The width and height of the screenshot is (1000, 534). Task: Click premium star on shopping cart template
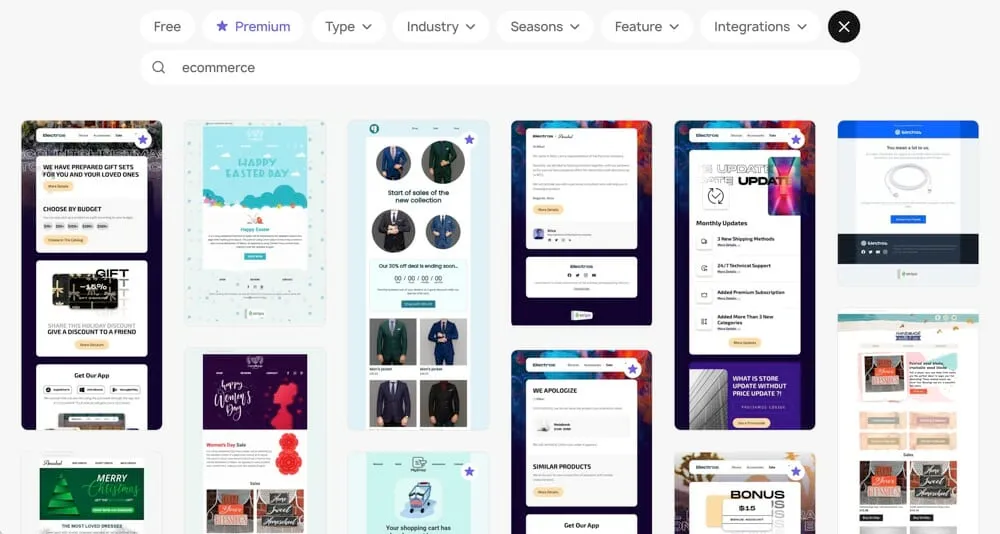pos(469,472)
